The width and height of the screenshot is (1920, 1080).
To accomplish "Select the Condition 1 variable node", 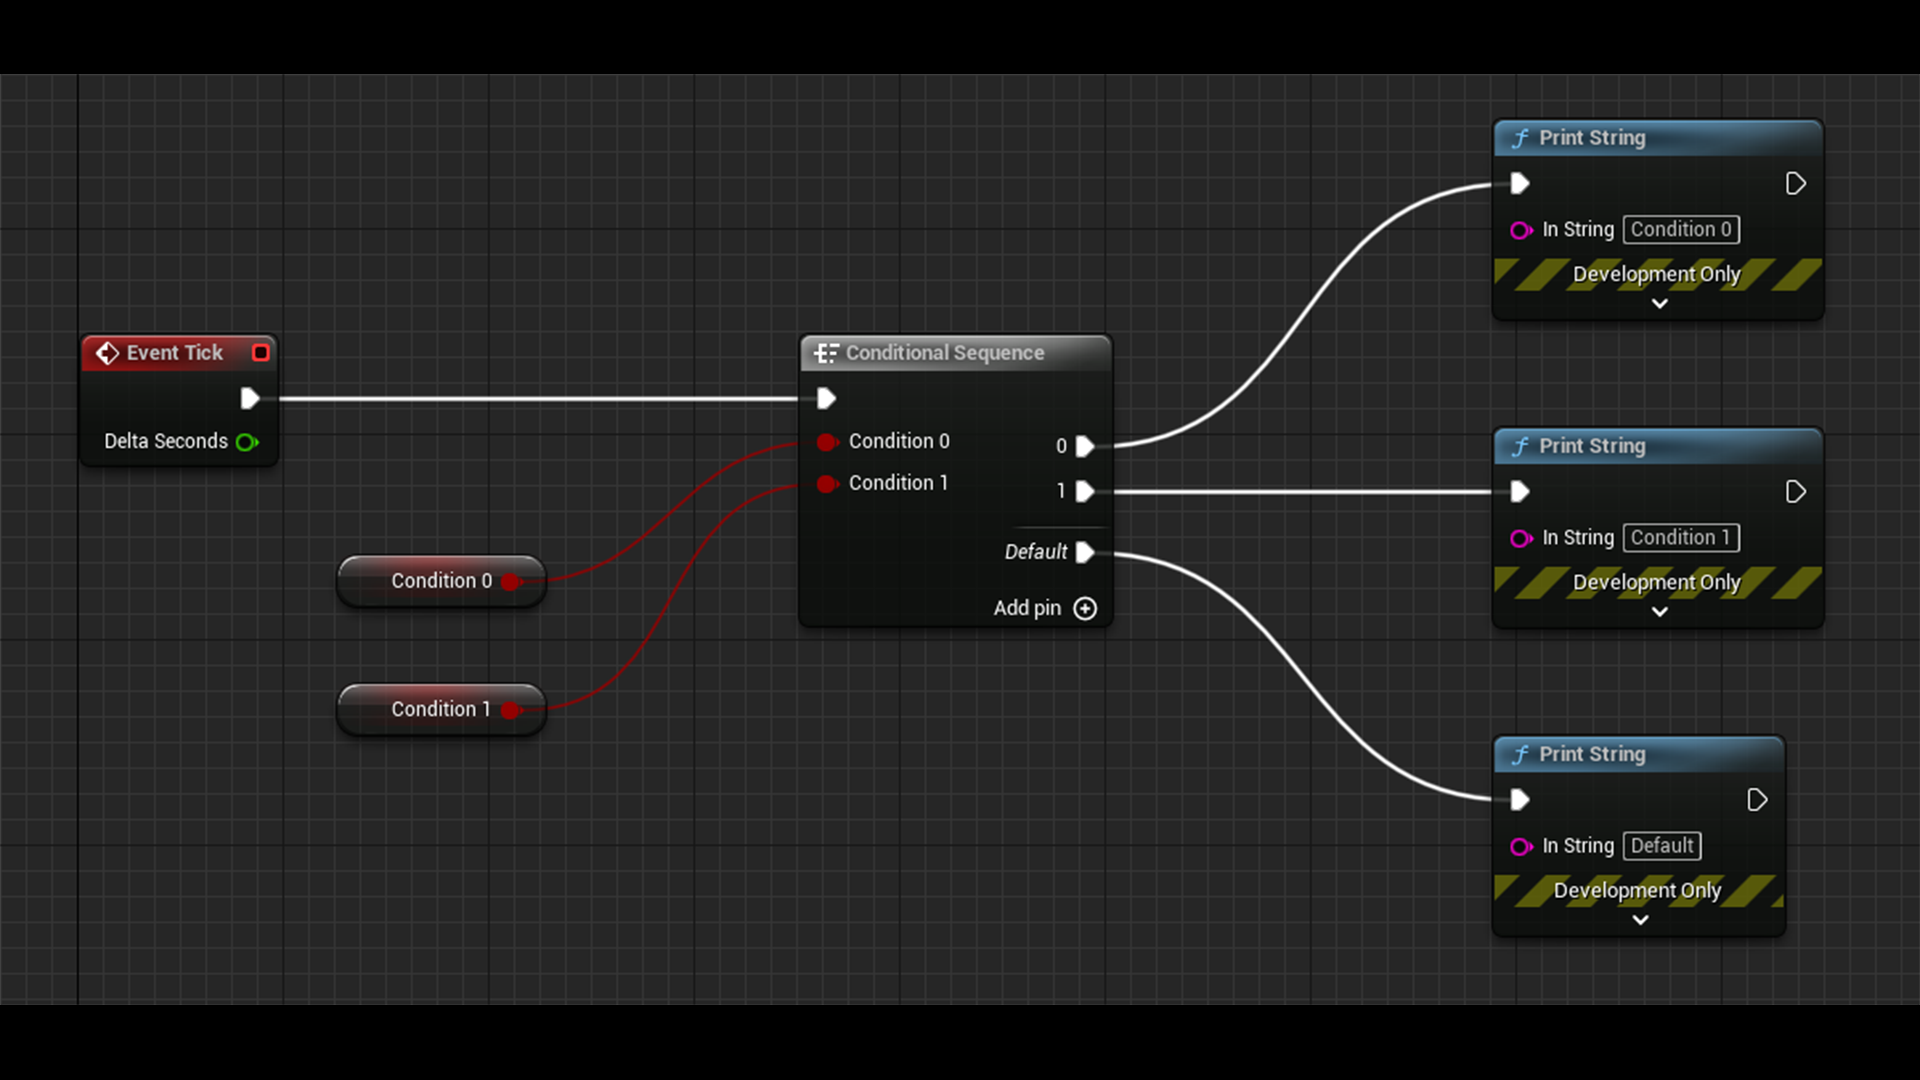I will (x=440, y=709).
